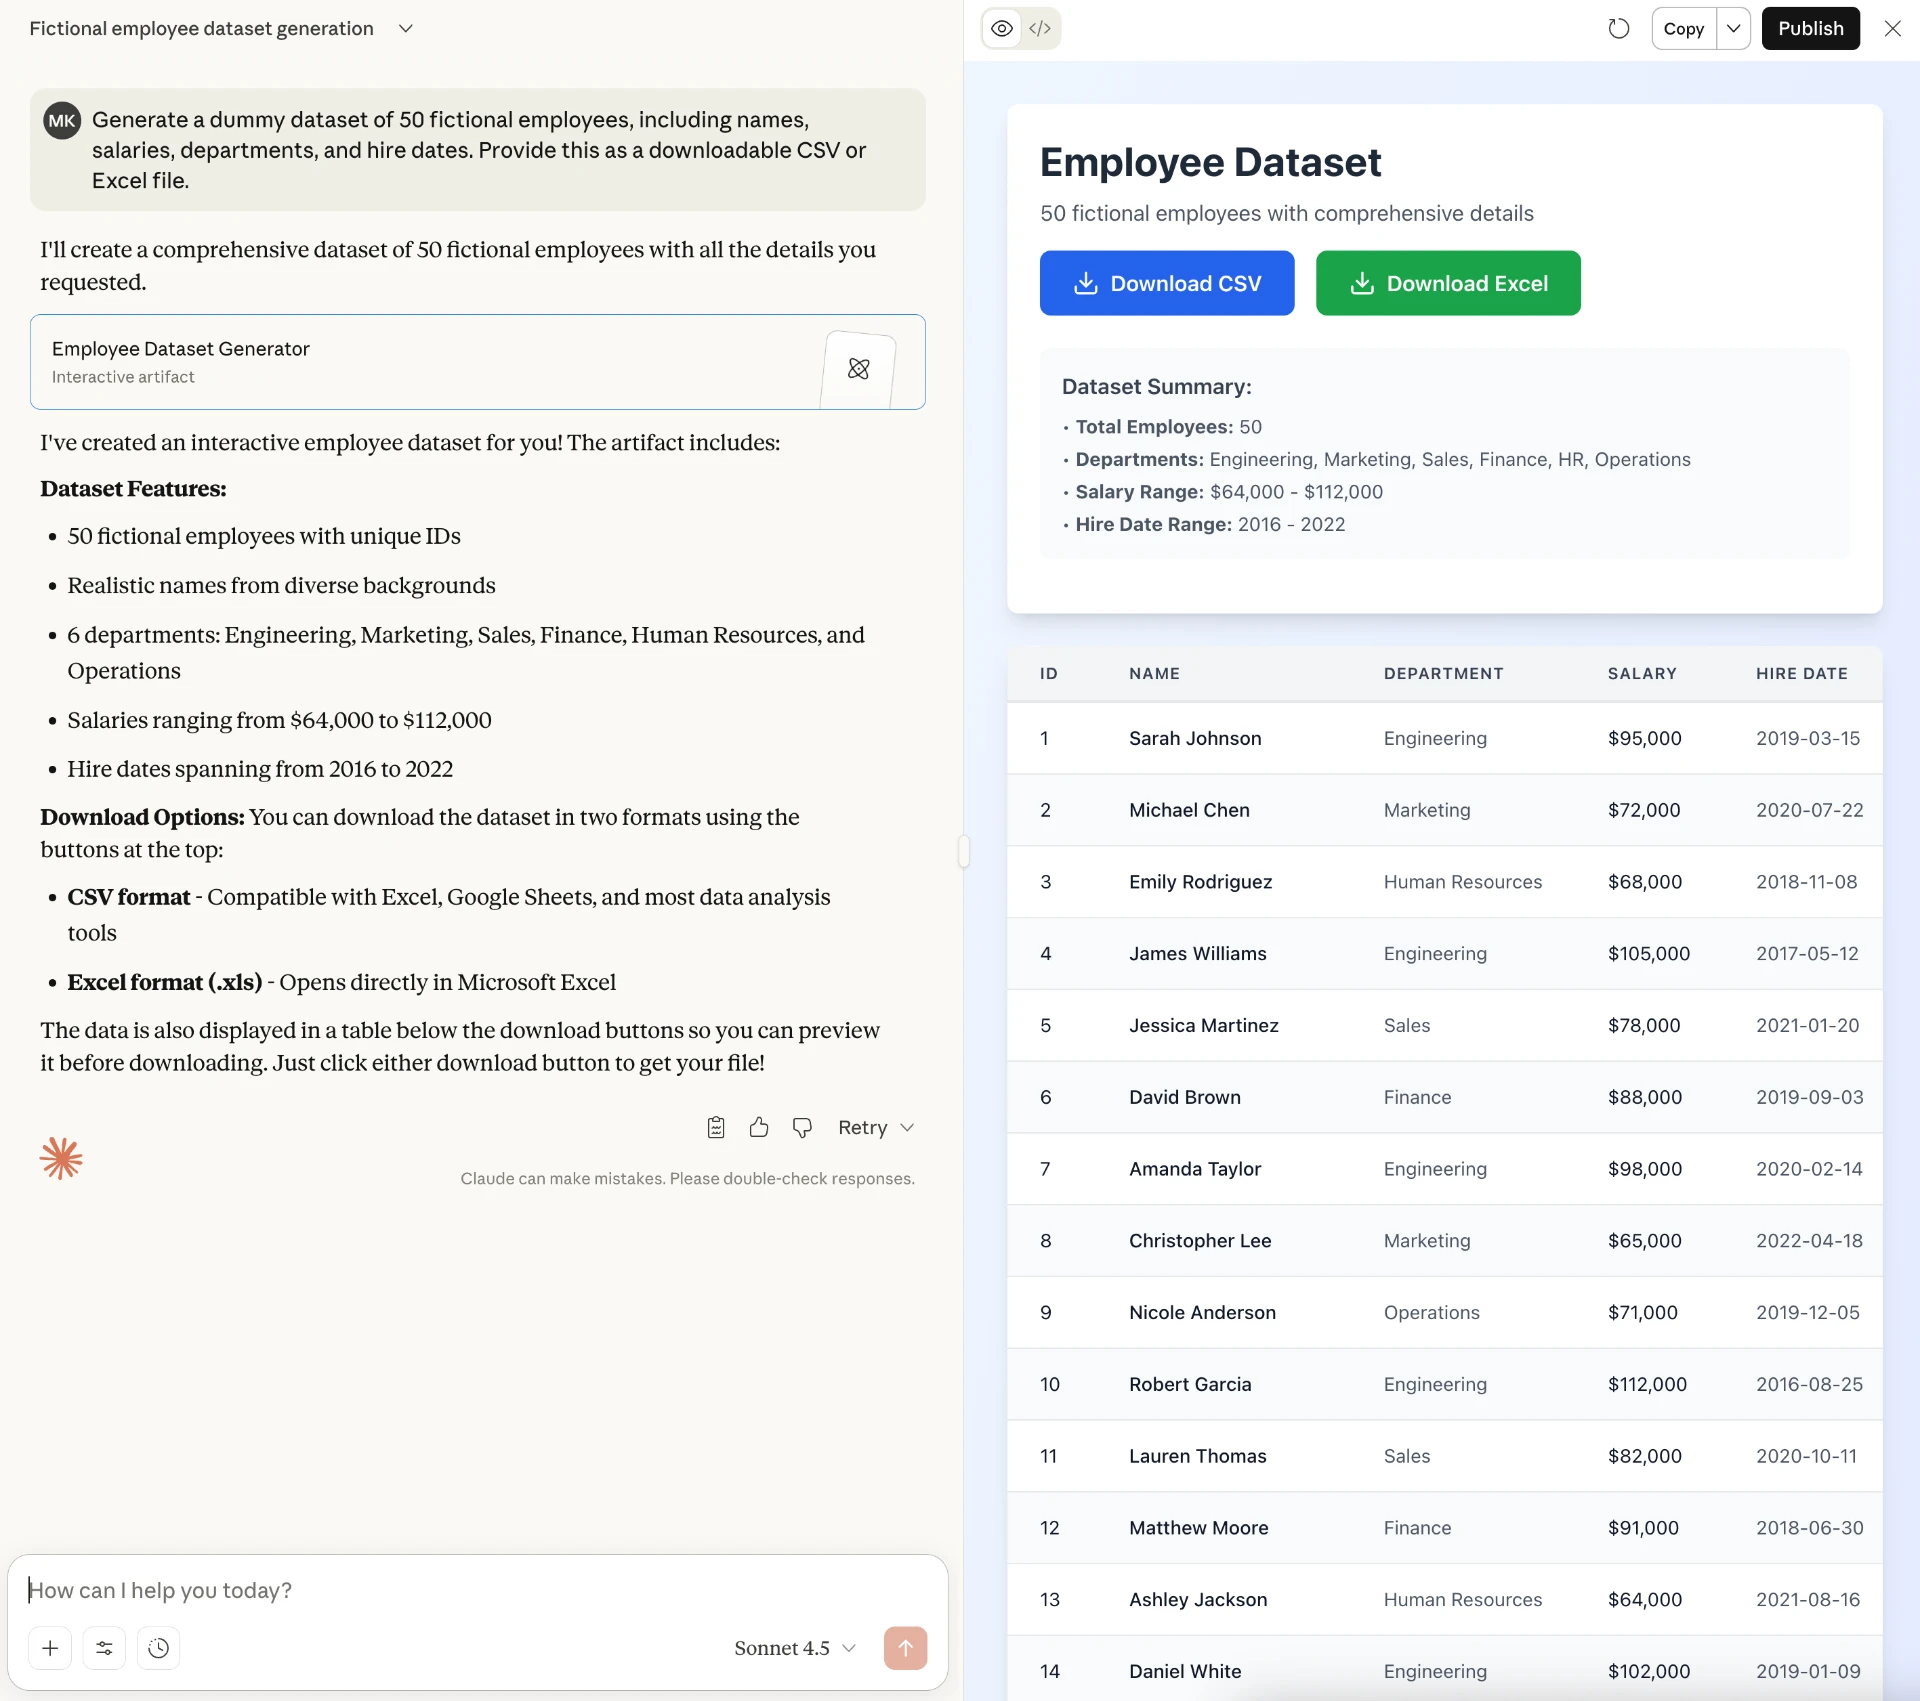
Task: Click the copy response clipboard icon
Action: coord(716,1127)
